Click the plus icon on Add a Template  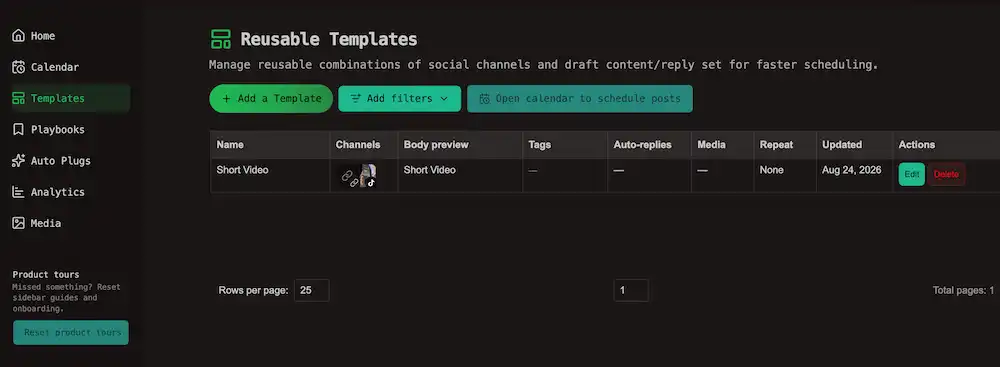[226, 99]
